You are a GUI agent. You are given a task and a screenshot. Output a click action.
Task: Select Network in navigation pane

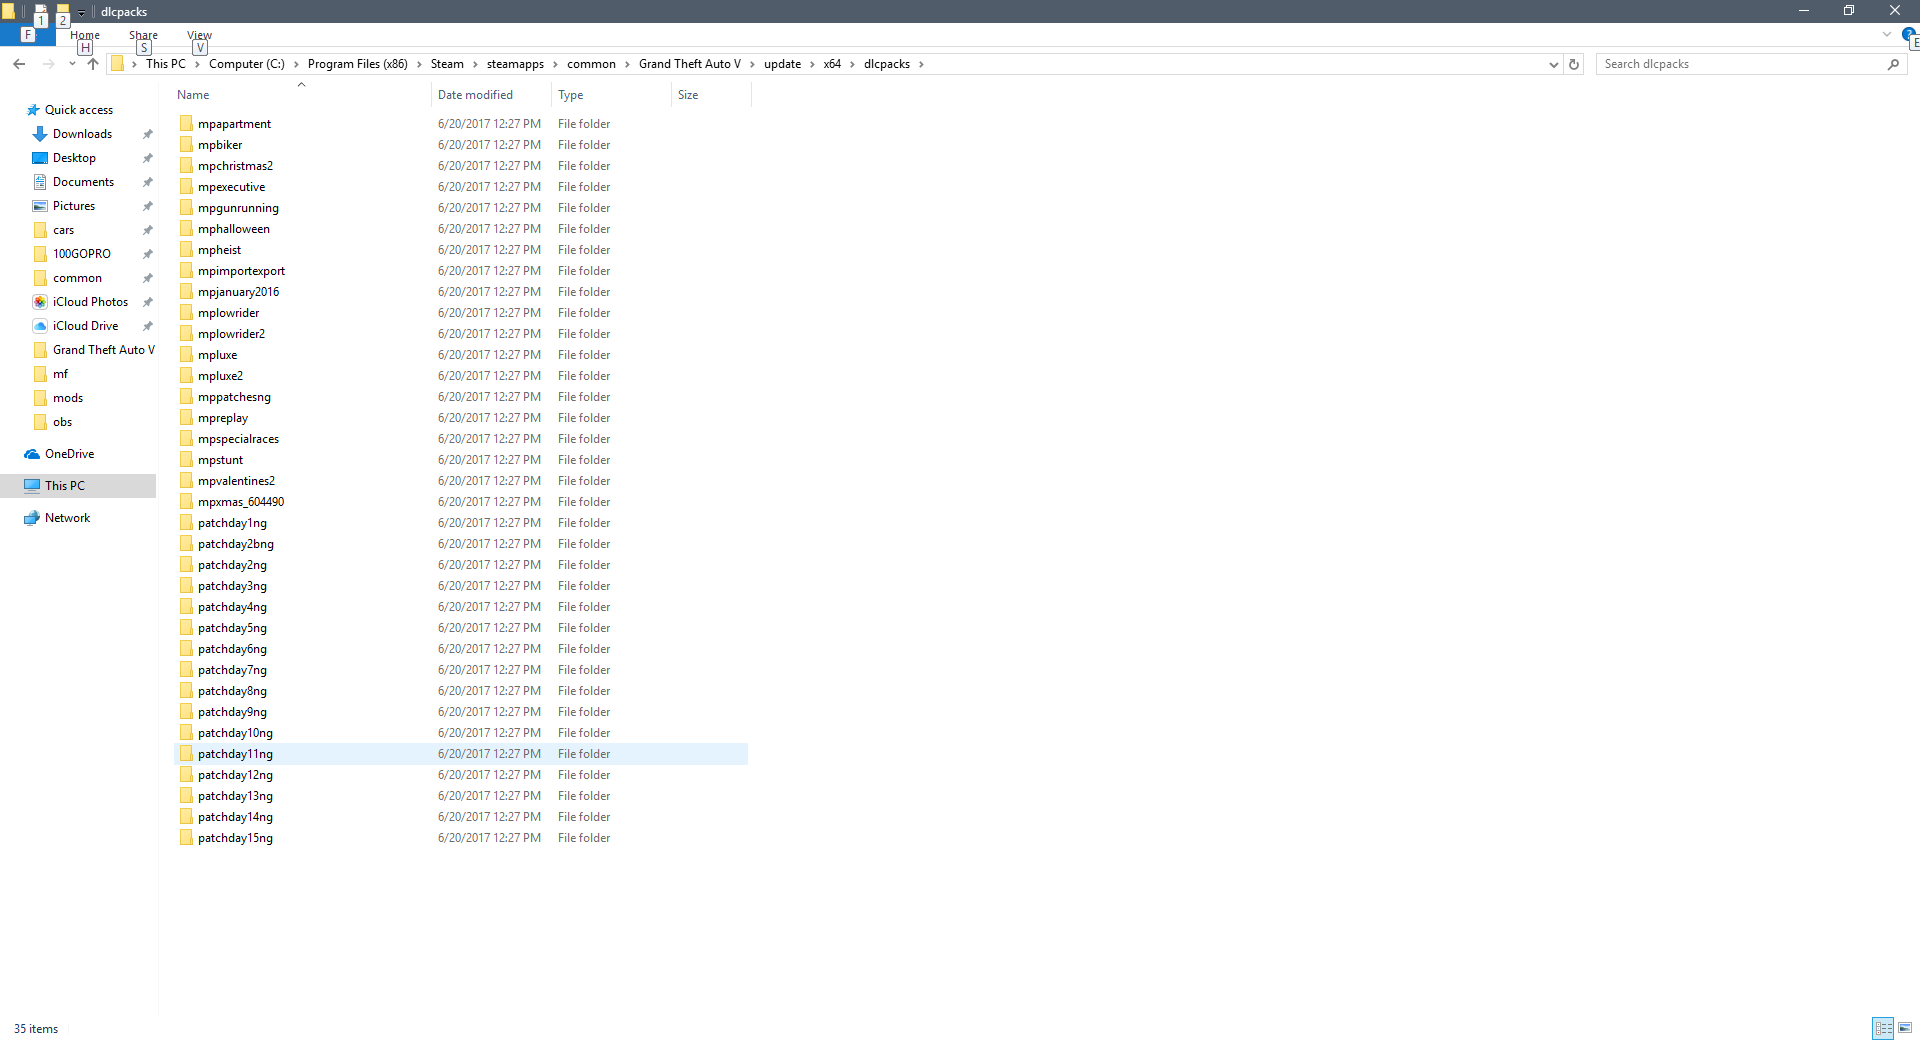click(x=67, y=518)
